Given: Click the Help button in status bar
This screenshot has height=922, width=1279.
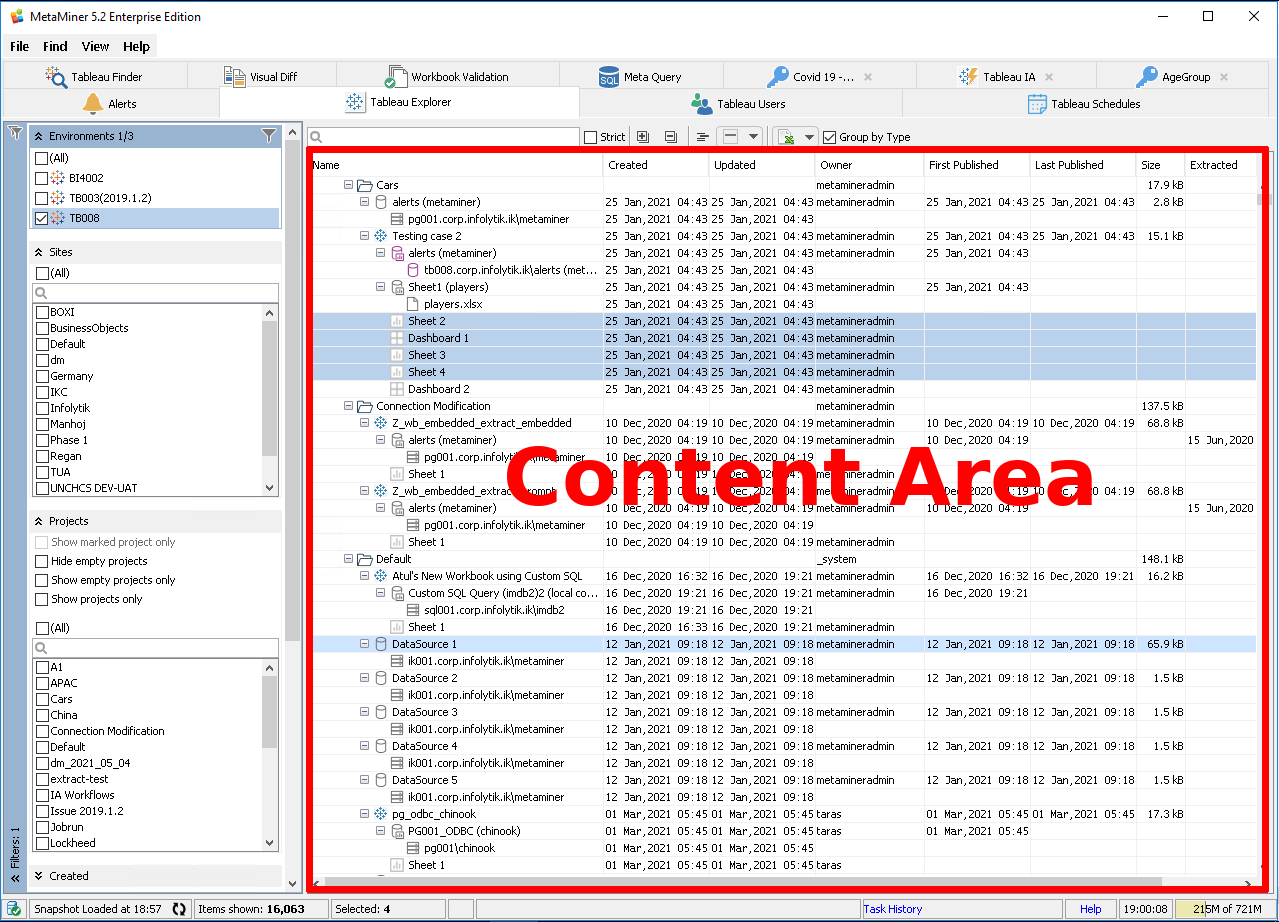Looking at the screenshot, I should pyautogui.click(x=1091, y=909).
